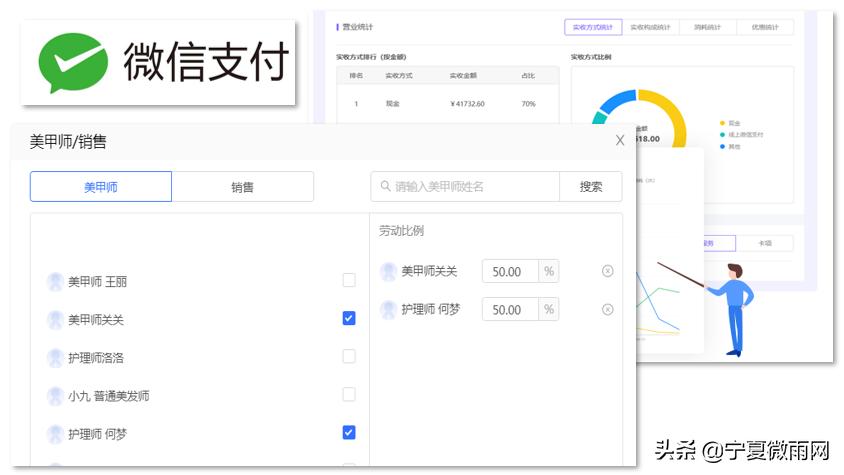The height and width of the screenshot is (475, 844).
Task: Edit the 50.00 ratio for 美甲师关关
Action: click(x=510, y=271)
